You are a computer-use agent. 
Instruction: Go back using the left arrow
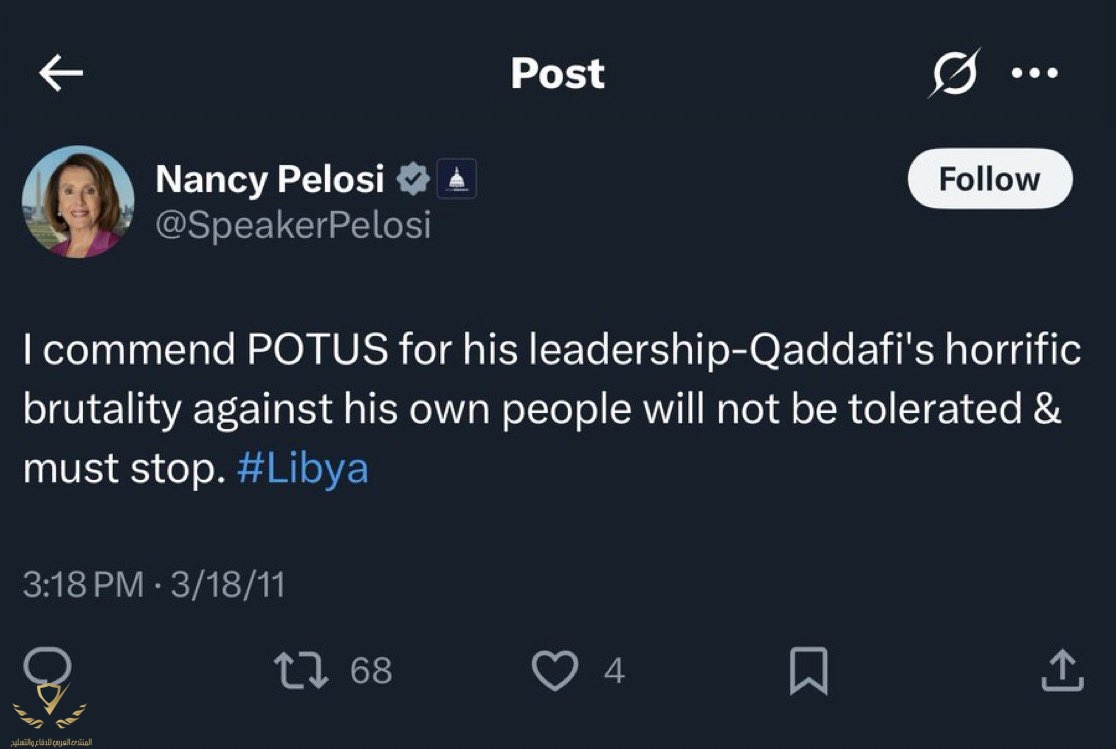click(61, 73)
